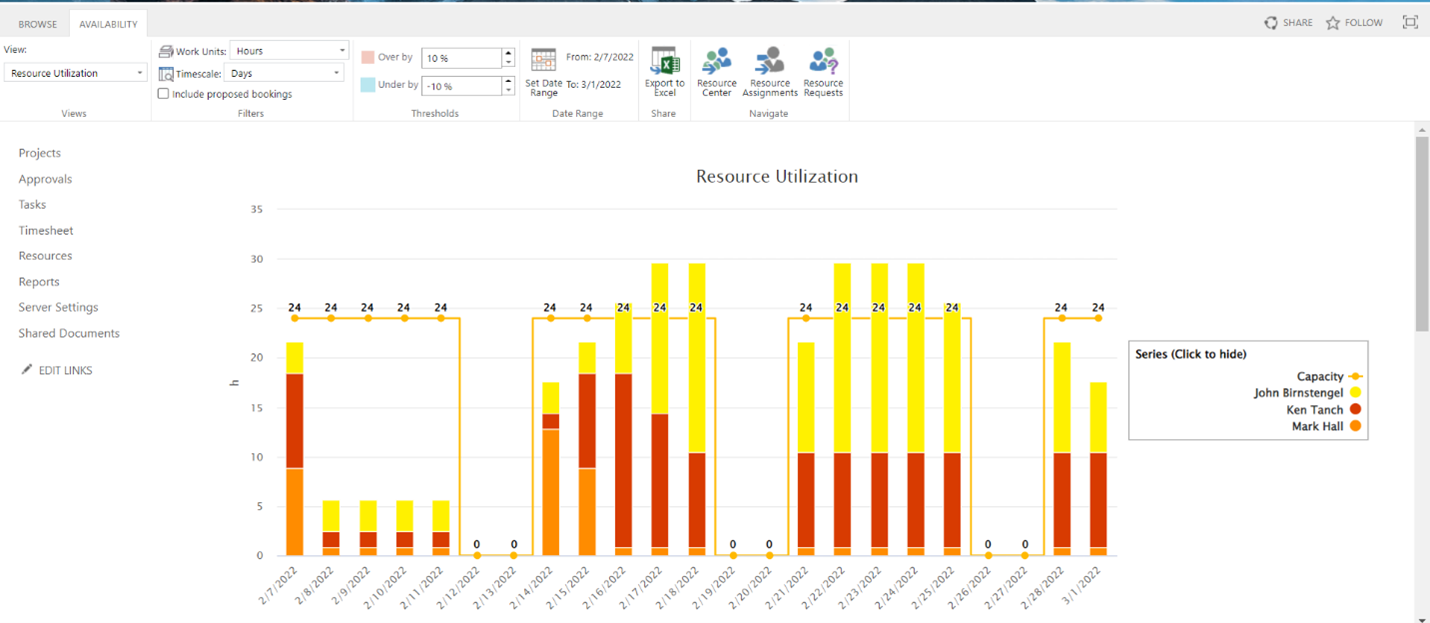Open Resource Center from ribbon

[716, 62]
